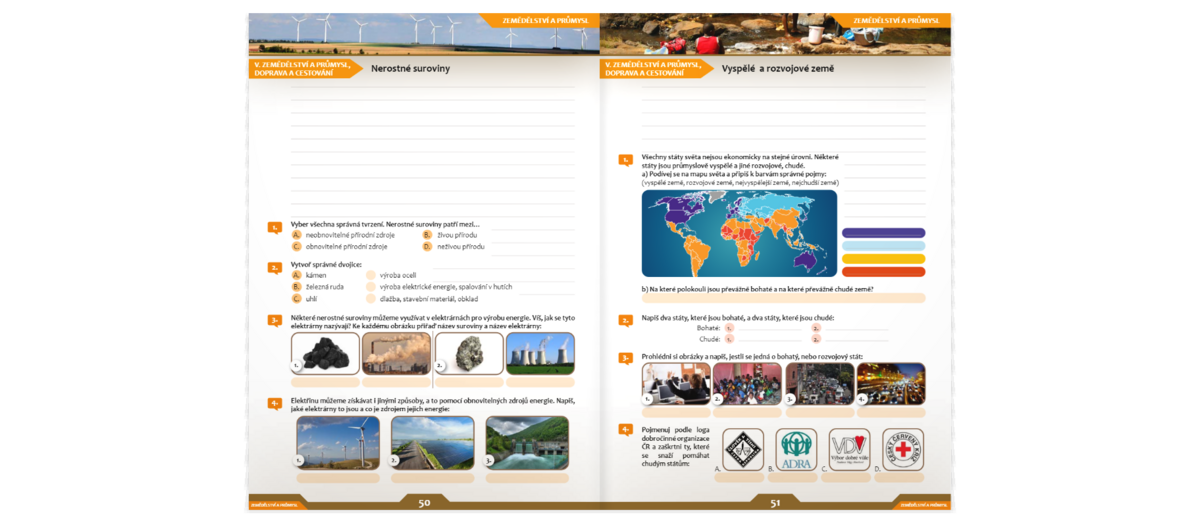Click the answer field under coal photo

point(325,383)
